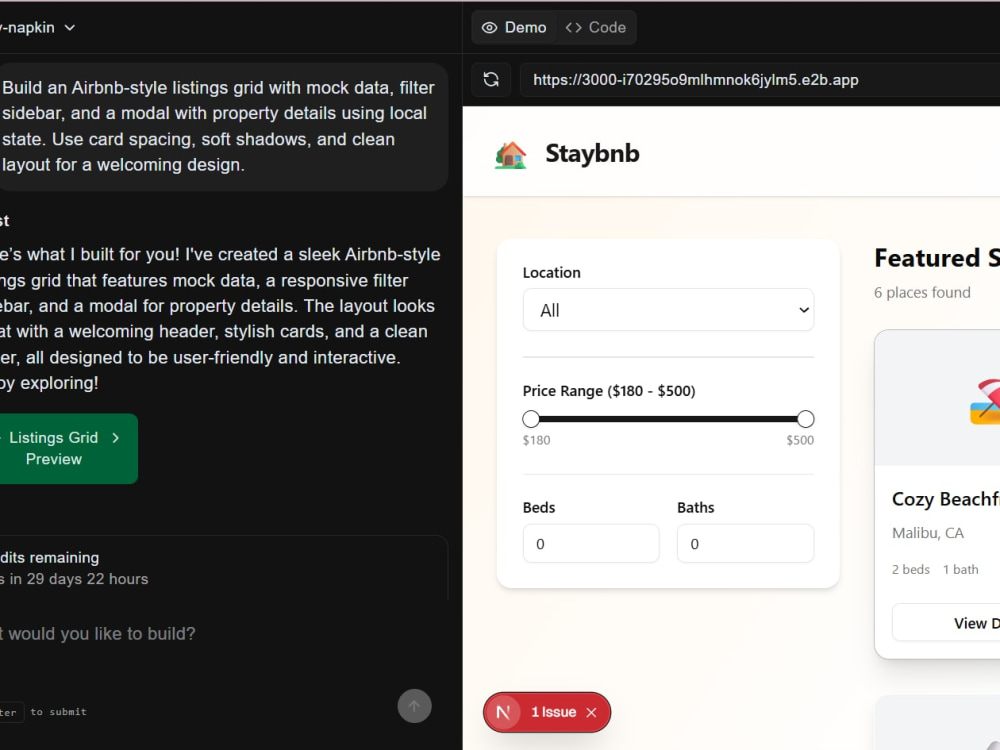This screenshot has height=750, width=1000.
Task: Dismiss the 1 Issue badge with X
Action: pos(591,712)
